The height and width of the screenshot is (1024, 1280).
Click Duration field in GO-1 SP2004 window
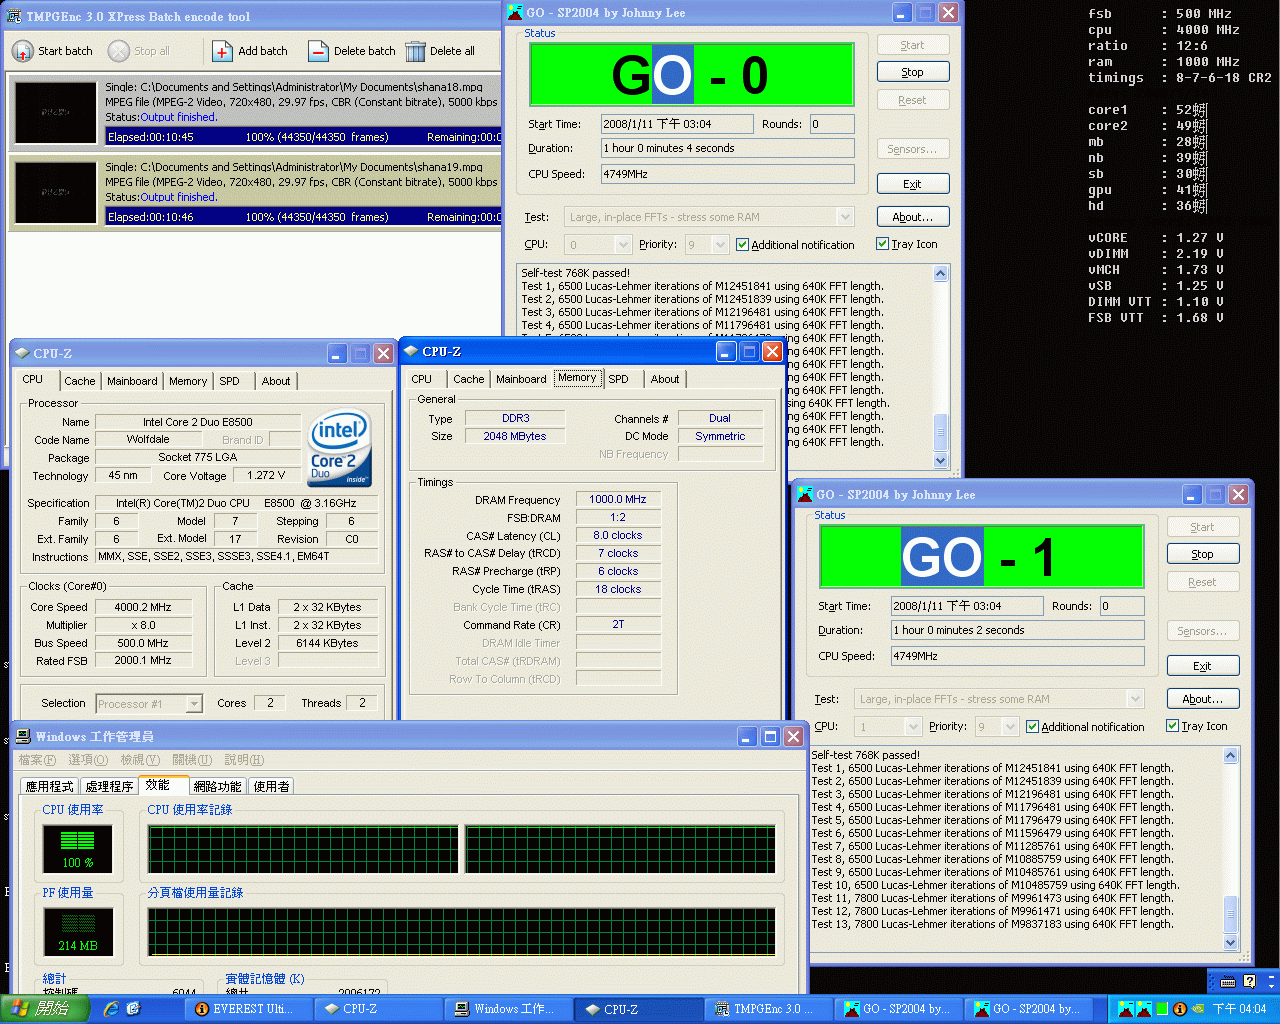click(1018, 630)
